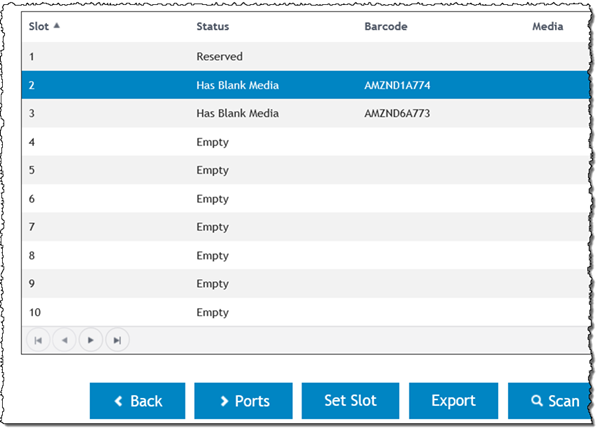Choose the slot 7 row
The image size is (600, 431).
(300, 227)
